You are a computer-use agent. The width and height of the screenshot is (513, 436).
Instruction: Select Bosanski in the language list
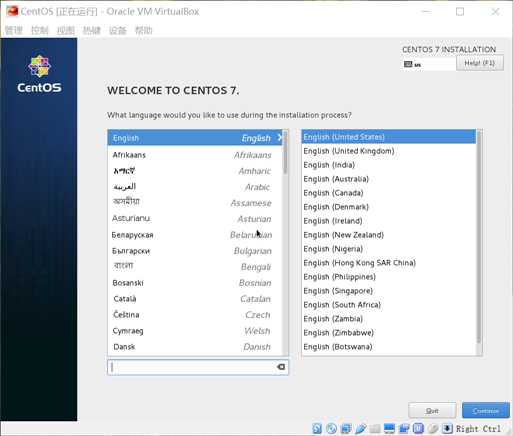point(195,283)
